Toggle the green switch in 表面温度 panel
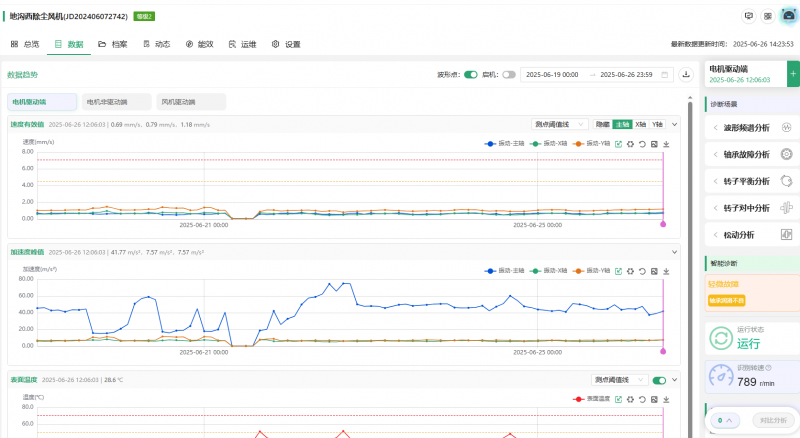 tap(659, 380)
